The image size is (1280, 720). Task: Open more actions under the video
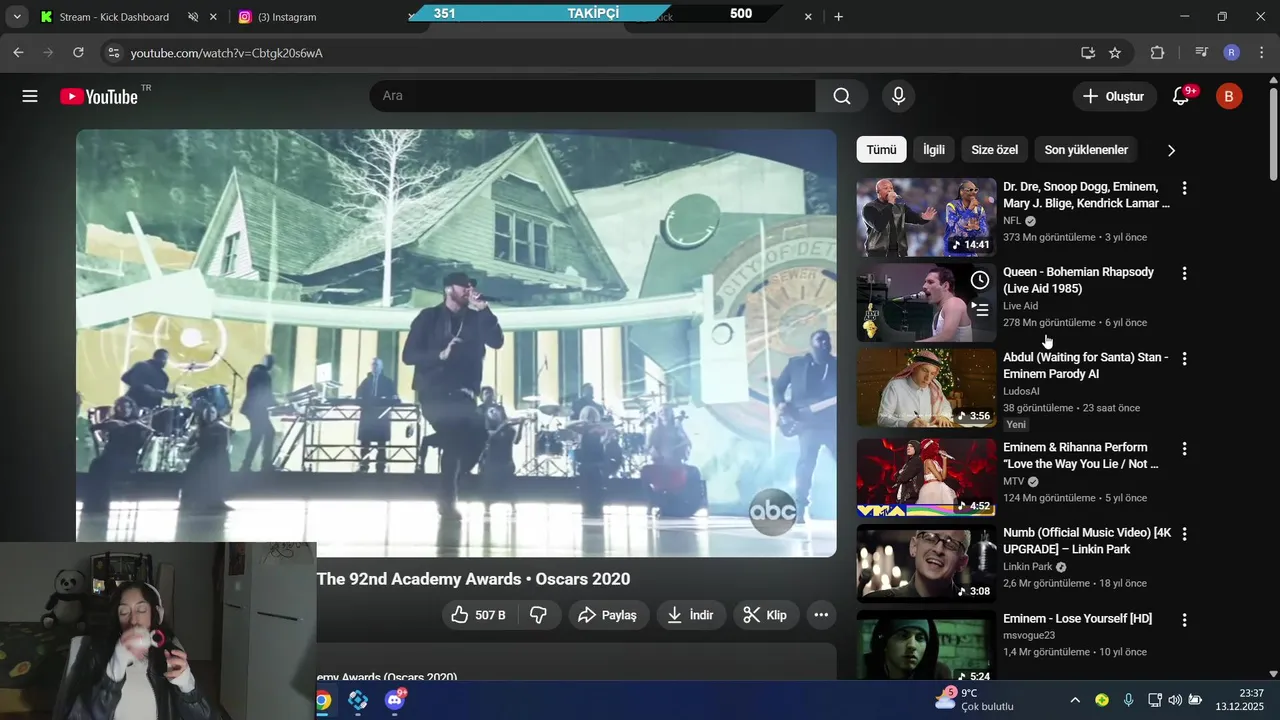tap(821, 615)
